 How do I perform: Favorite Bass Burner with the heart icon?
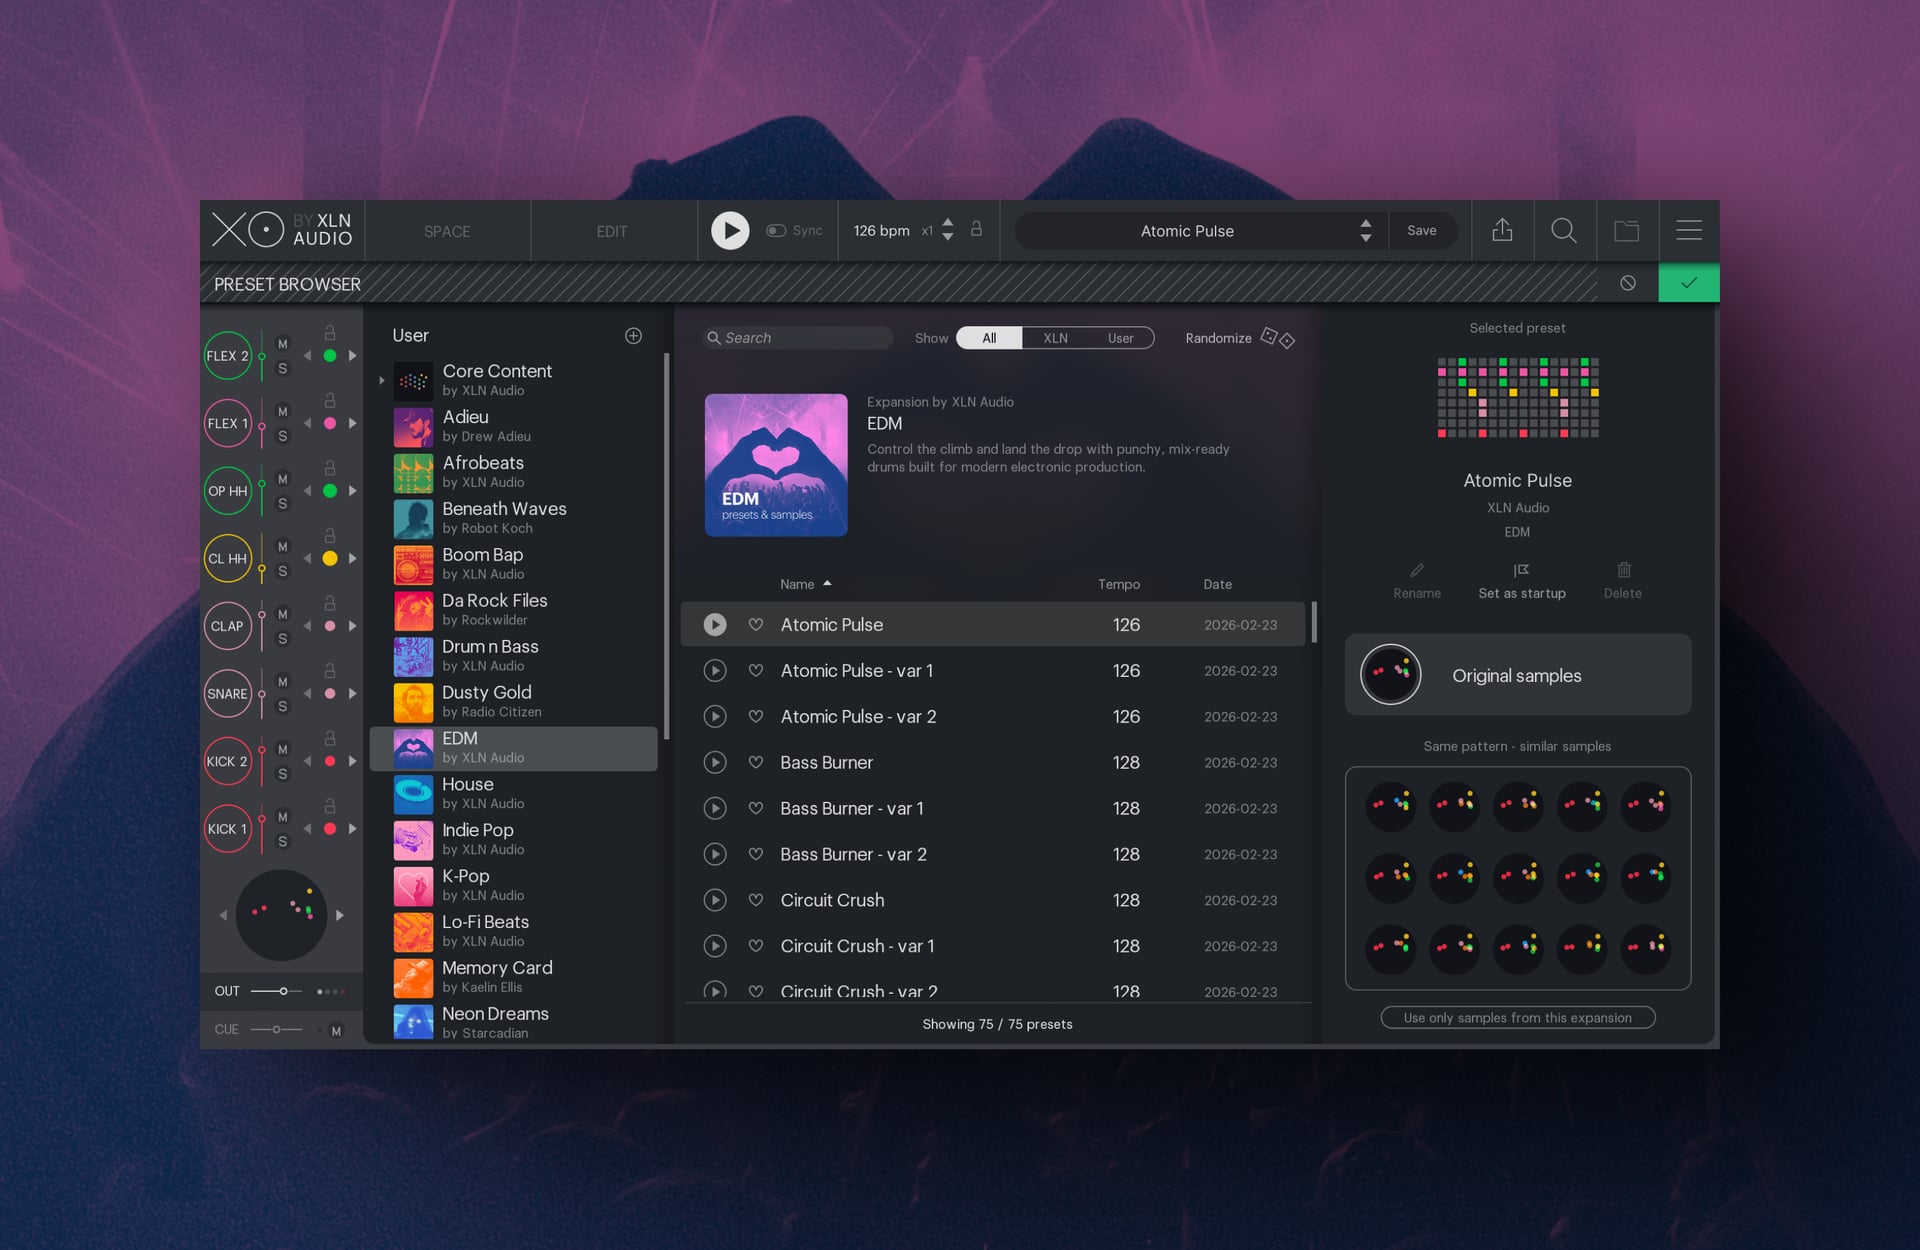pyautogui.click(x=756, y=762)
